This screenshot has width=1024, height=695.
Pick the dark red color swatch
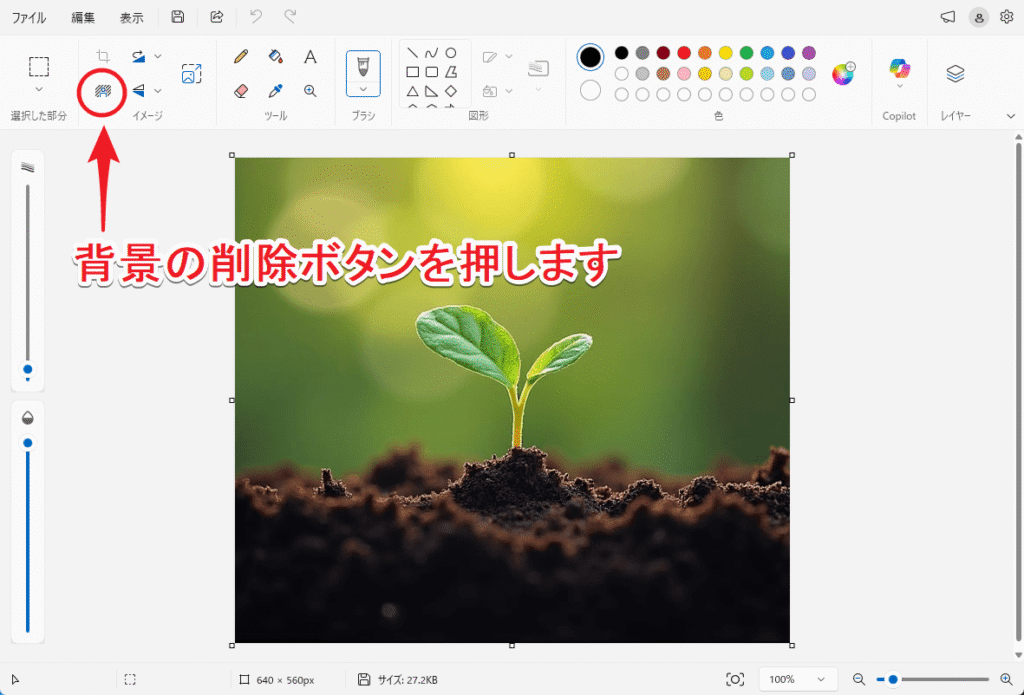pos(663,53)
